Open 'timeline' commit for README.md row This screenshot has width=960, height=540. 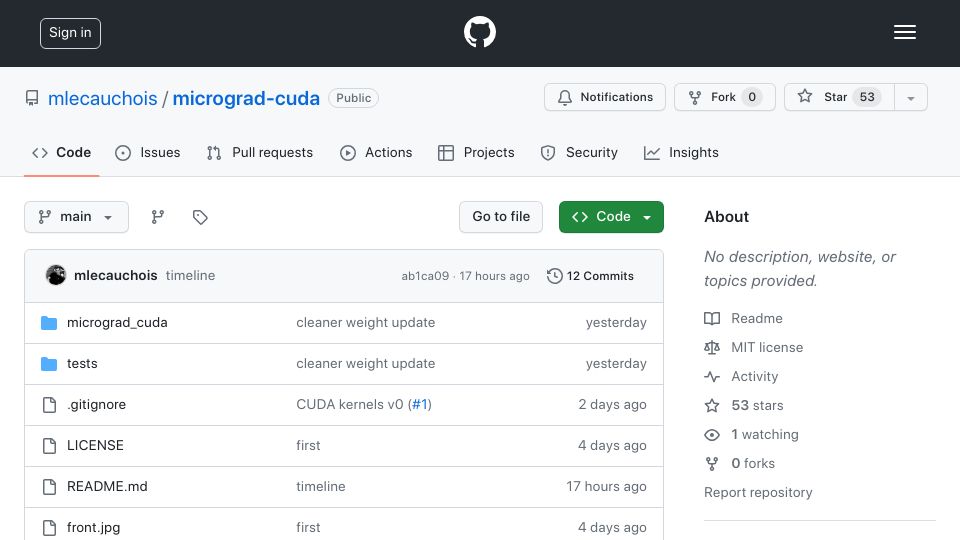(321, 487)
